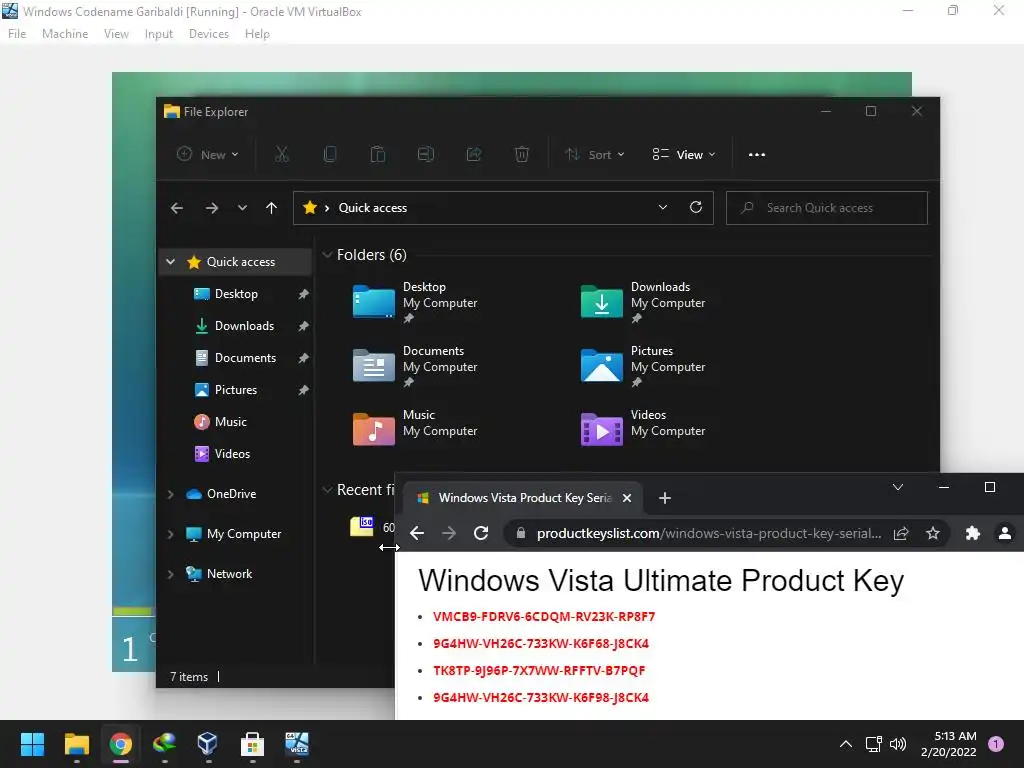The width and height of the screenshot is (1024, 768).
Task: Collapse the Recent files group
Action: 327,490
